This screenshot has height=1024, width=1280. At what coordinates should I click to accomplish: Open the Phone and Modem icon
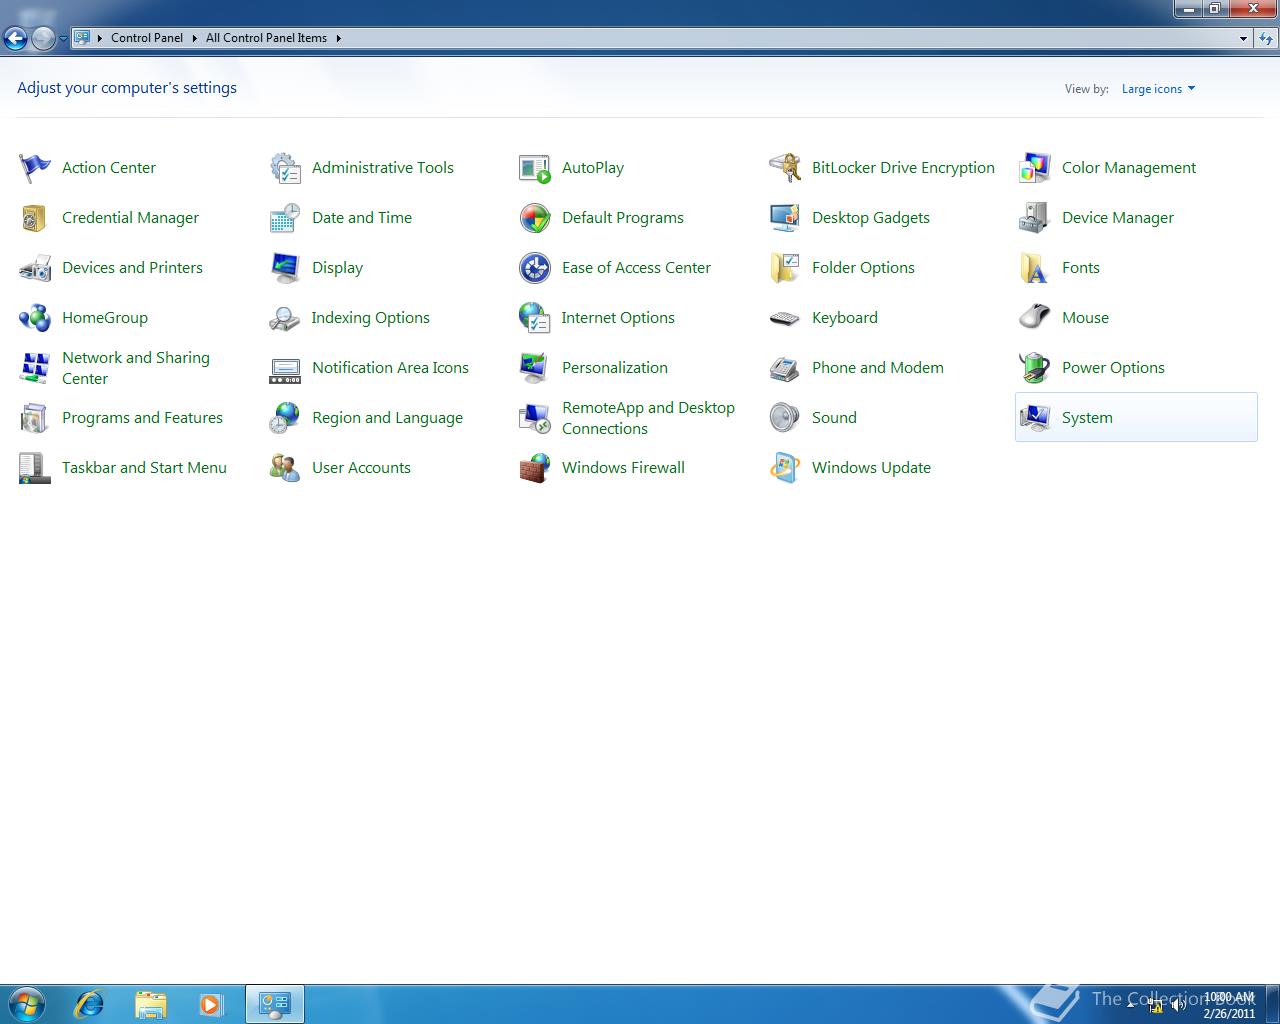click(x=785, y=368)
